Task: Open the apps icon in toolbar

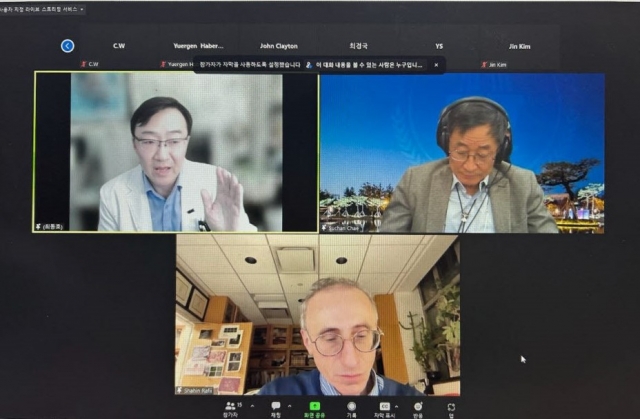Action: tap(451, 407)
